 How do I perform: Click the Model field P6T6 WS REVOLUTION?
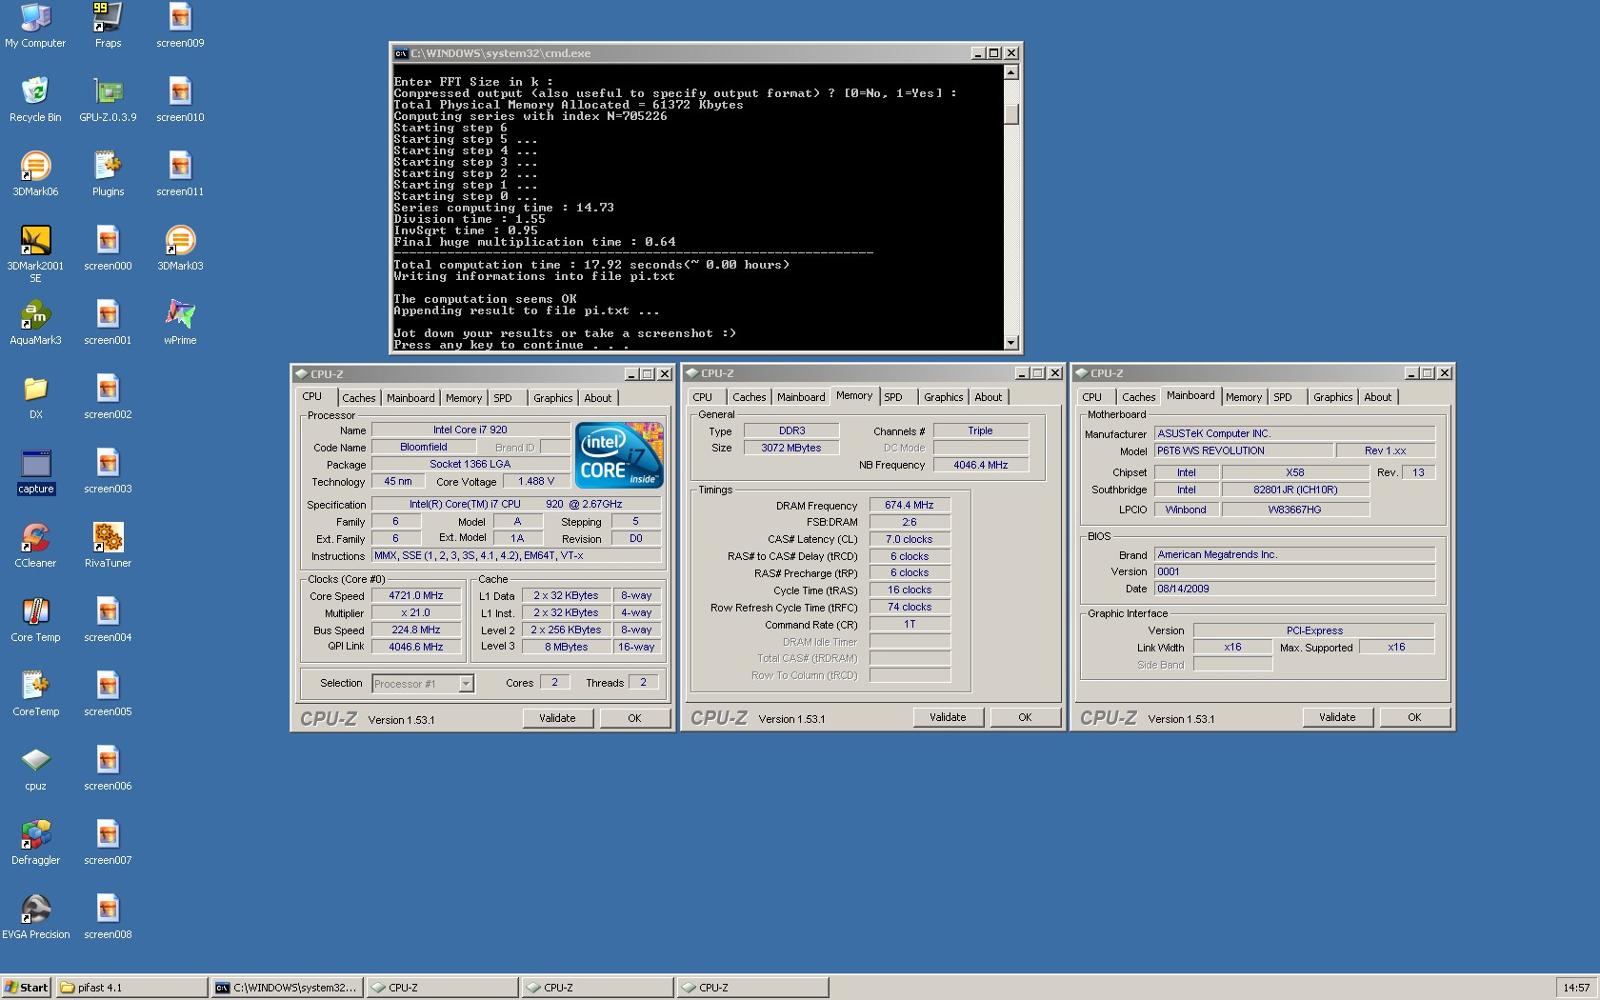click(1243, 451)
